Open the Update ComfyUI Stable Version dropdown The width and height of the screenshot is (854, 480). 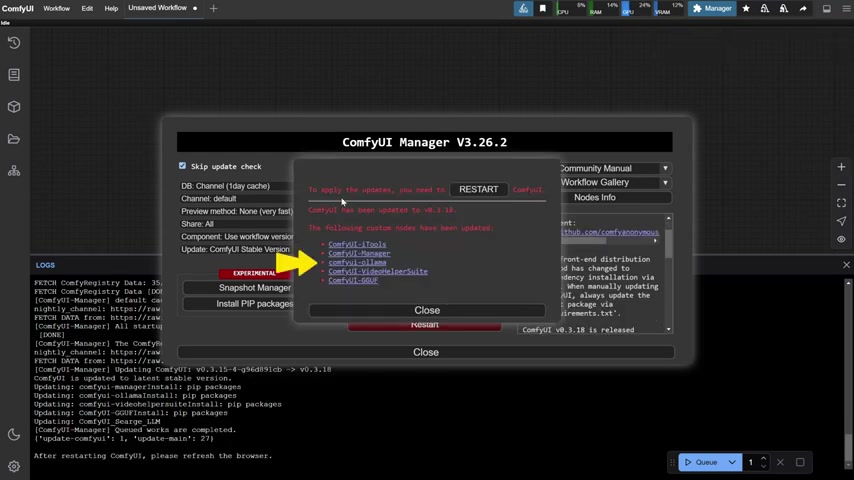(236, 249)
